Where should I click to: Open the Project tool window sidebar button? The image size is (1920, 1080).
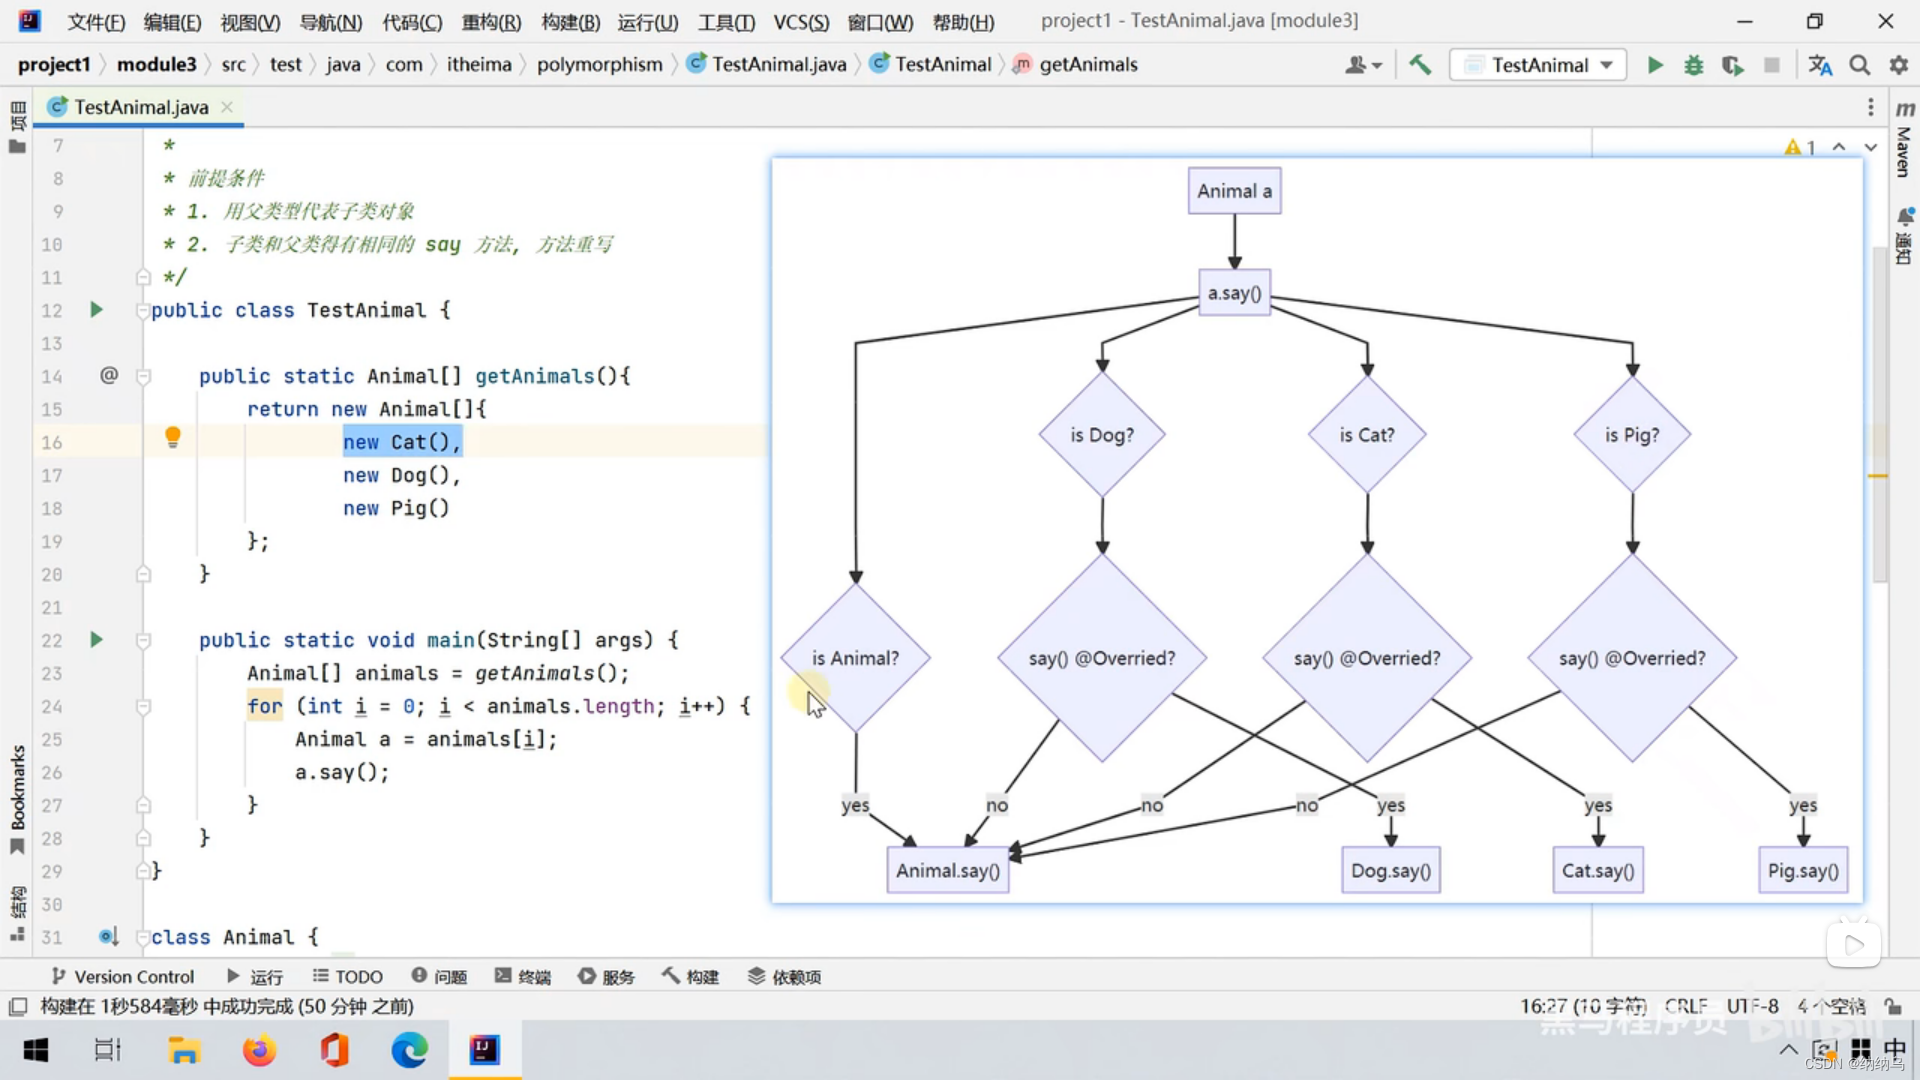pyautogui.click(x=17, y=127)
